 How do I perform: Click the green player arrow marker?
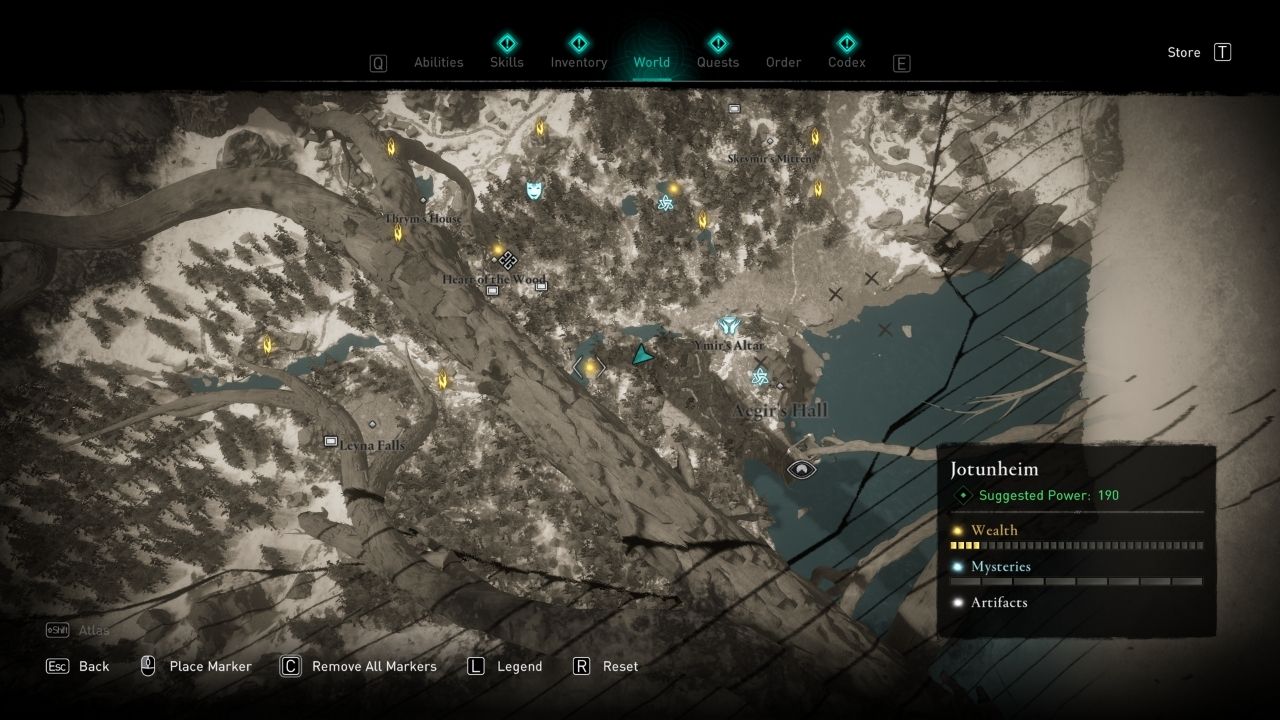pyautogui.click(x=641, y=354)
